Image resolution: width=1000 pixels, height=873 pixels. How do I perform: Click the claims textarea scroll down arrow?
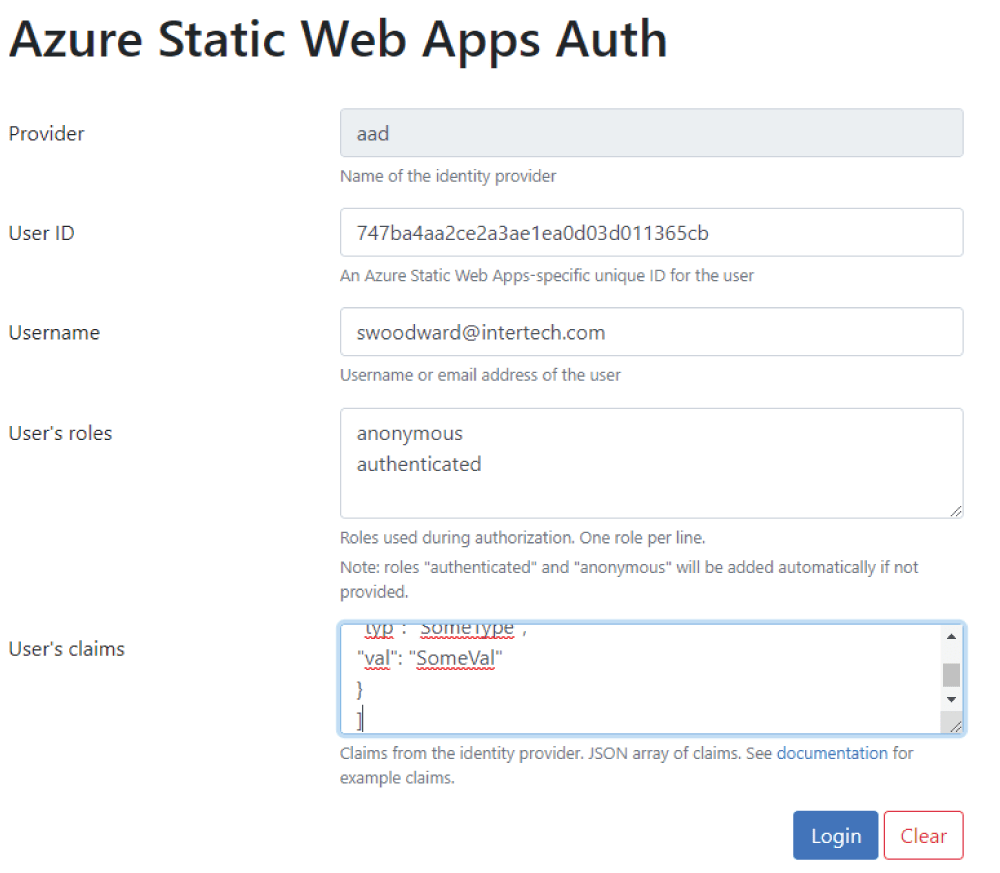(952, 700)
